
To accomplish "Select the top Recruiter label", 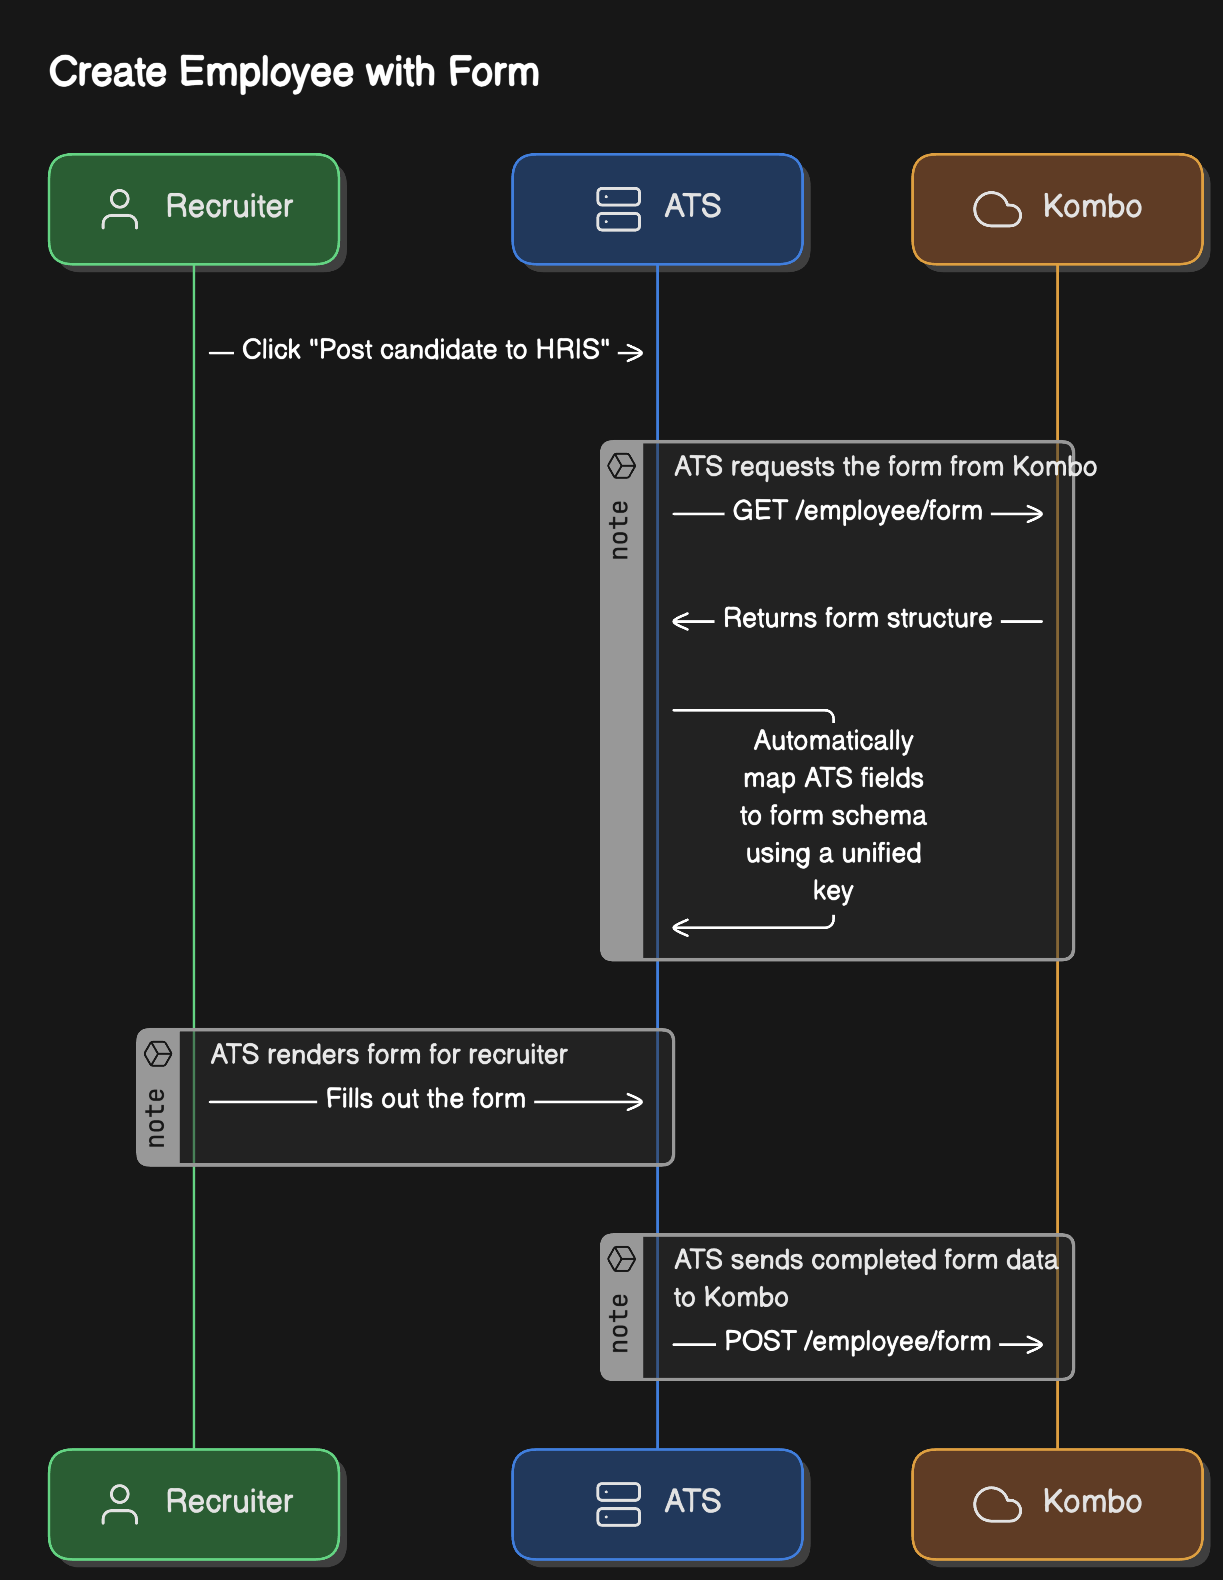I will [229, 206].
